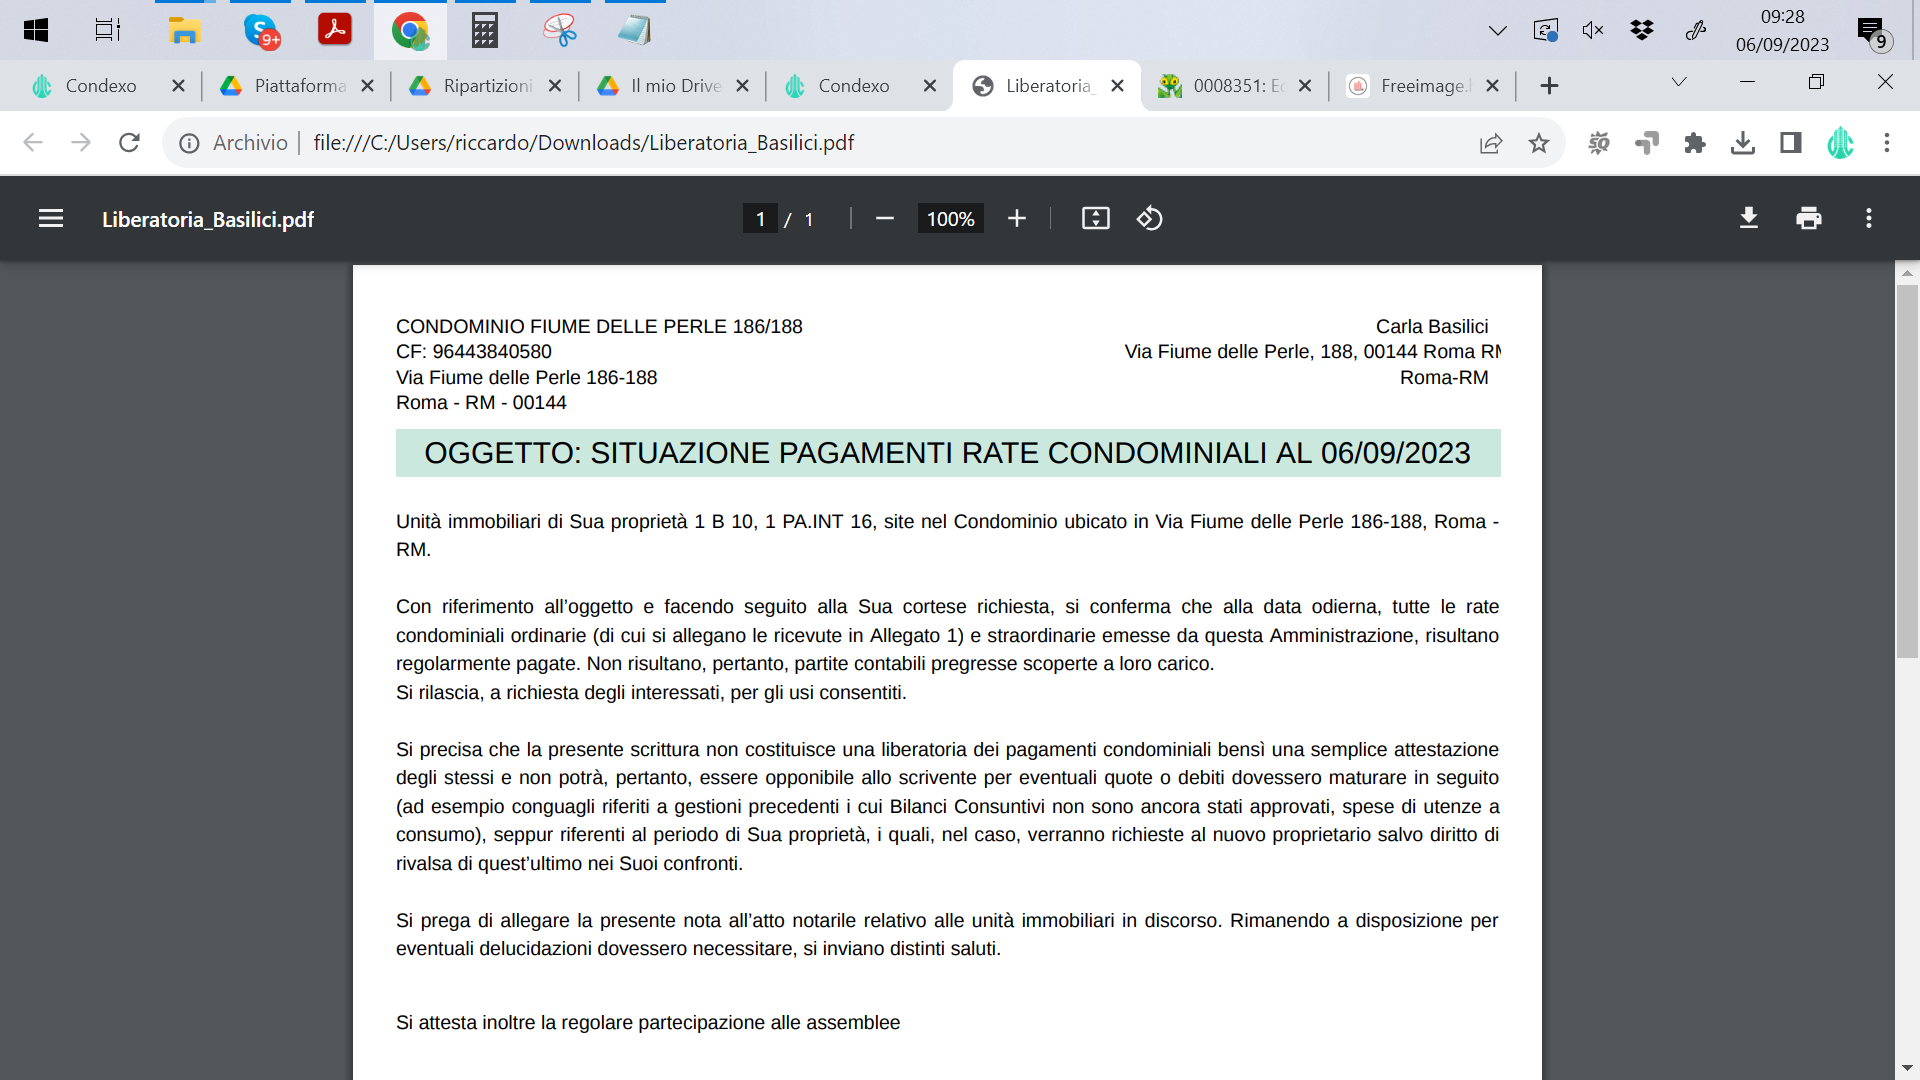Open the notification center
Viewport: 1920px width, 1080px height.
click(x=1873, y=32)
